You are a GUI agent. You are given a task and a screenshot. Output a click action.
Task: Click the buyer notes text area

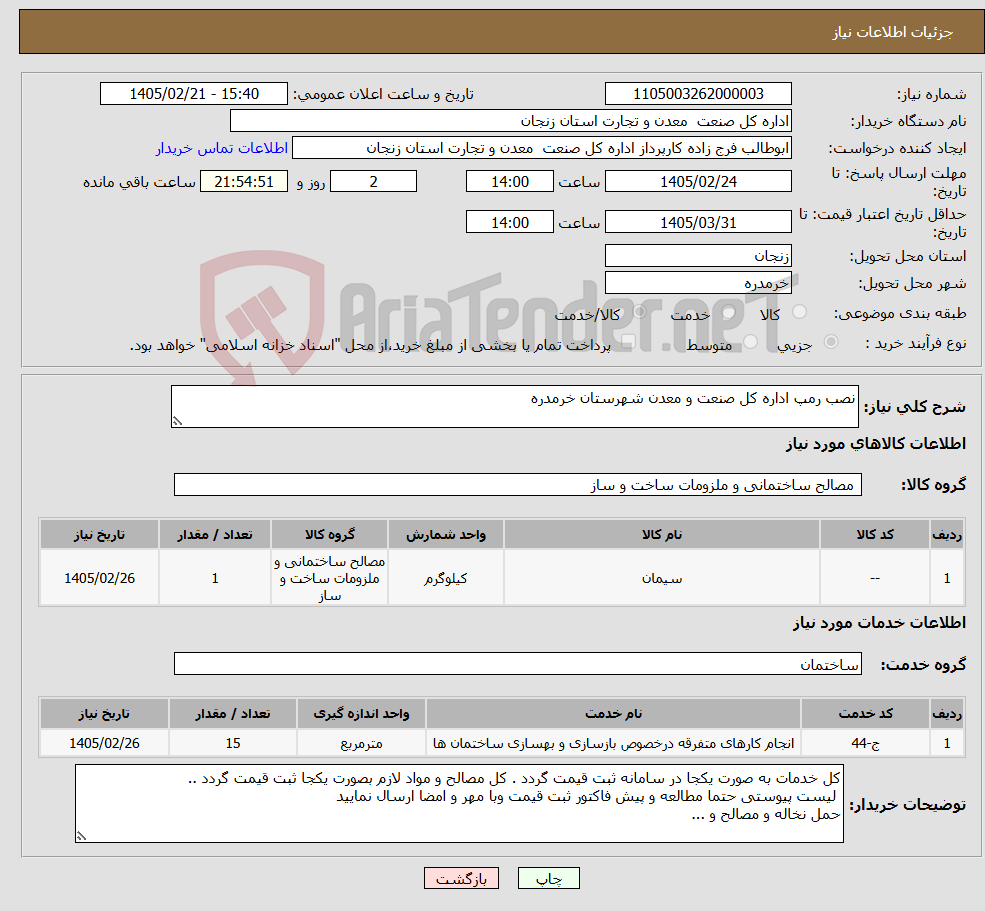(459, 804)
